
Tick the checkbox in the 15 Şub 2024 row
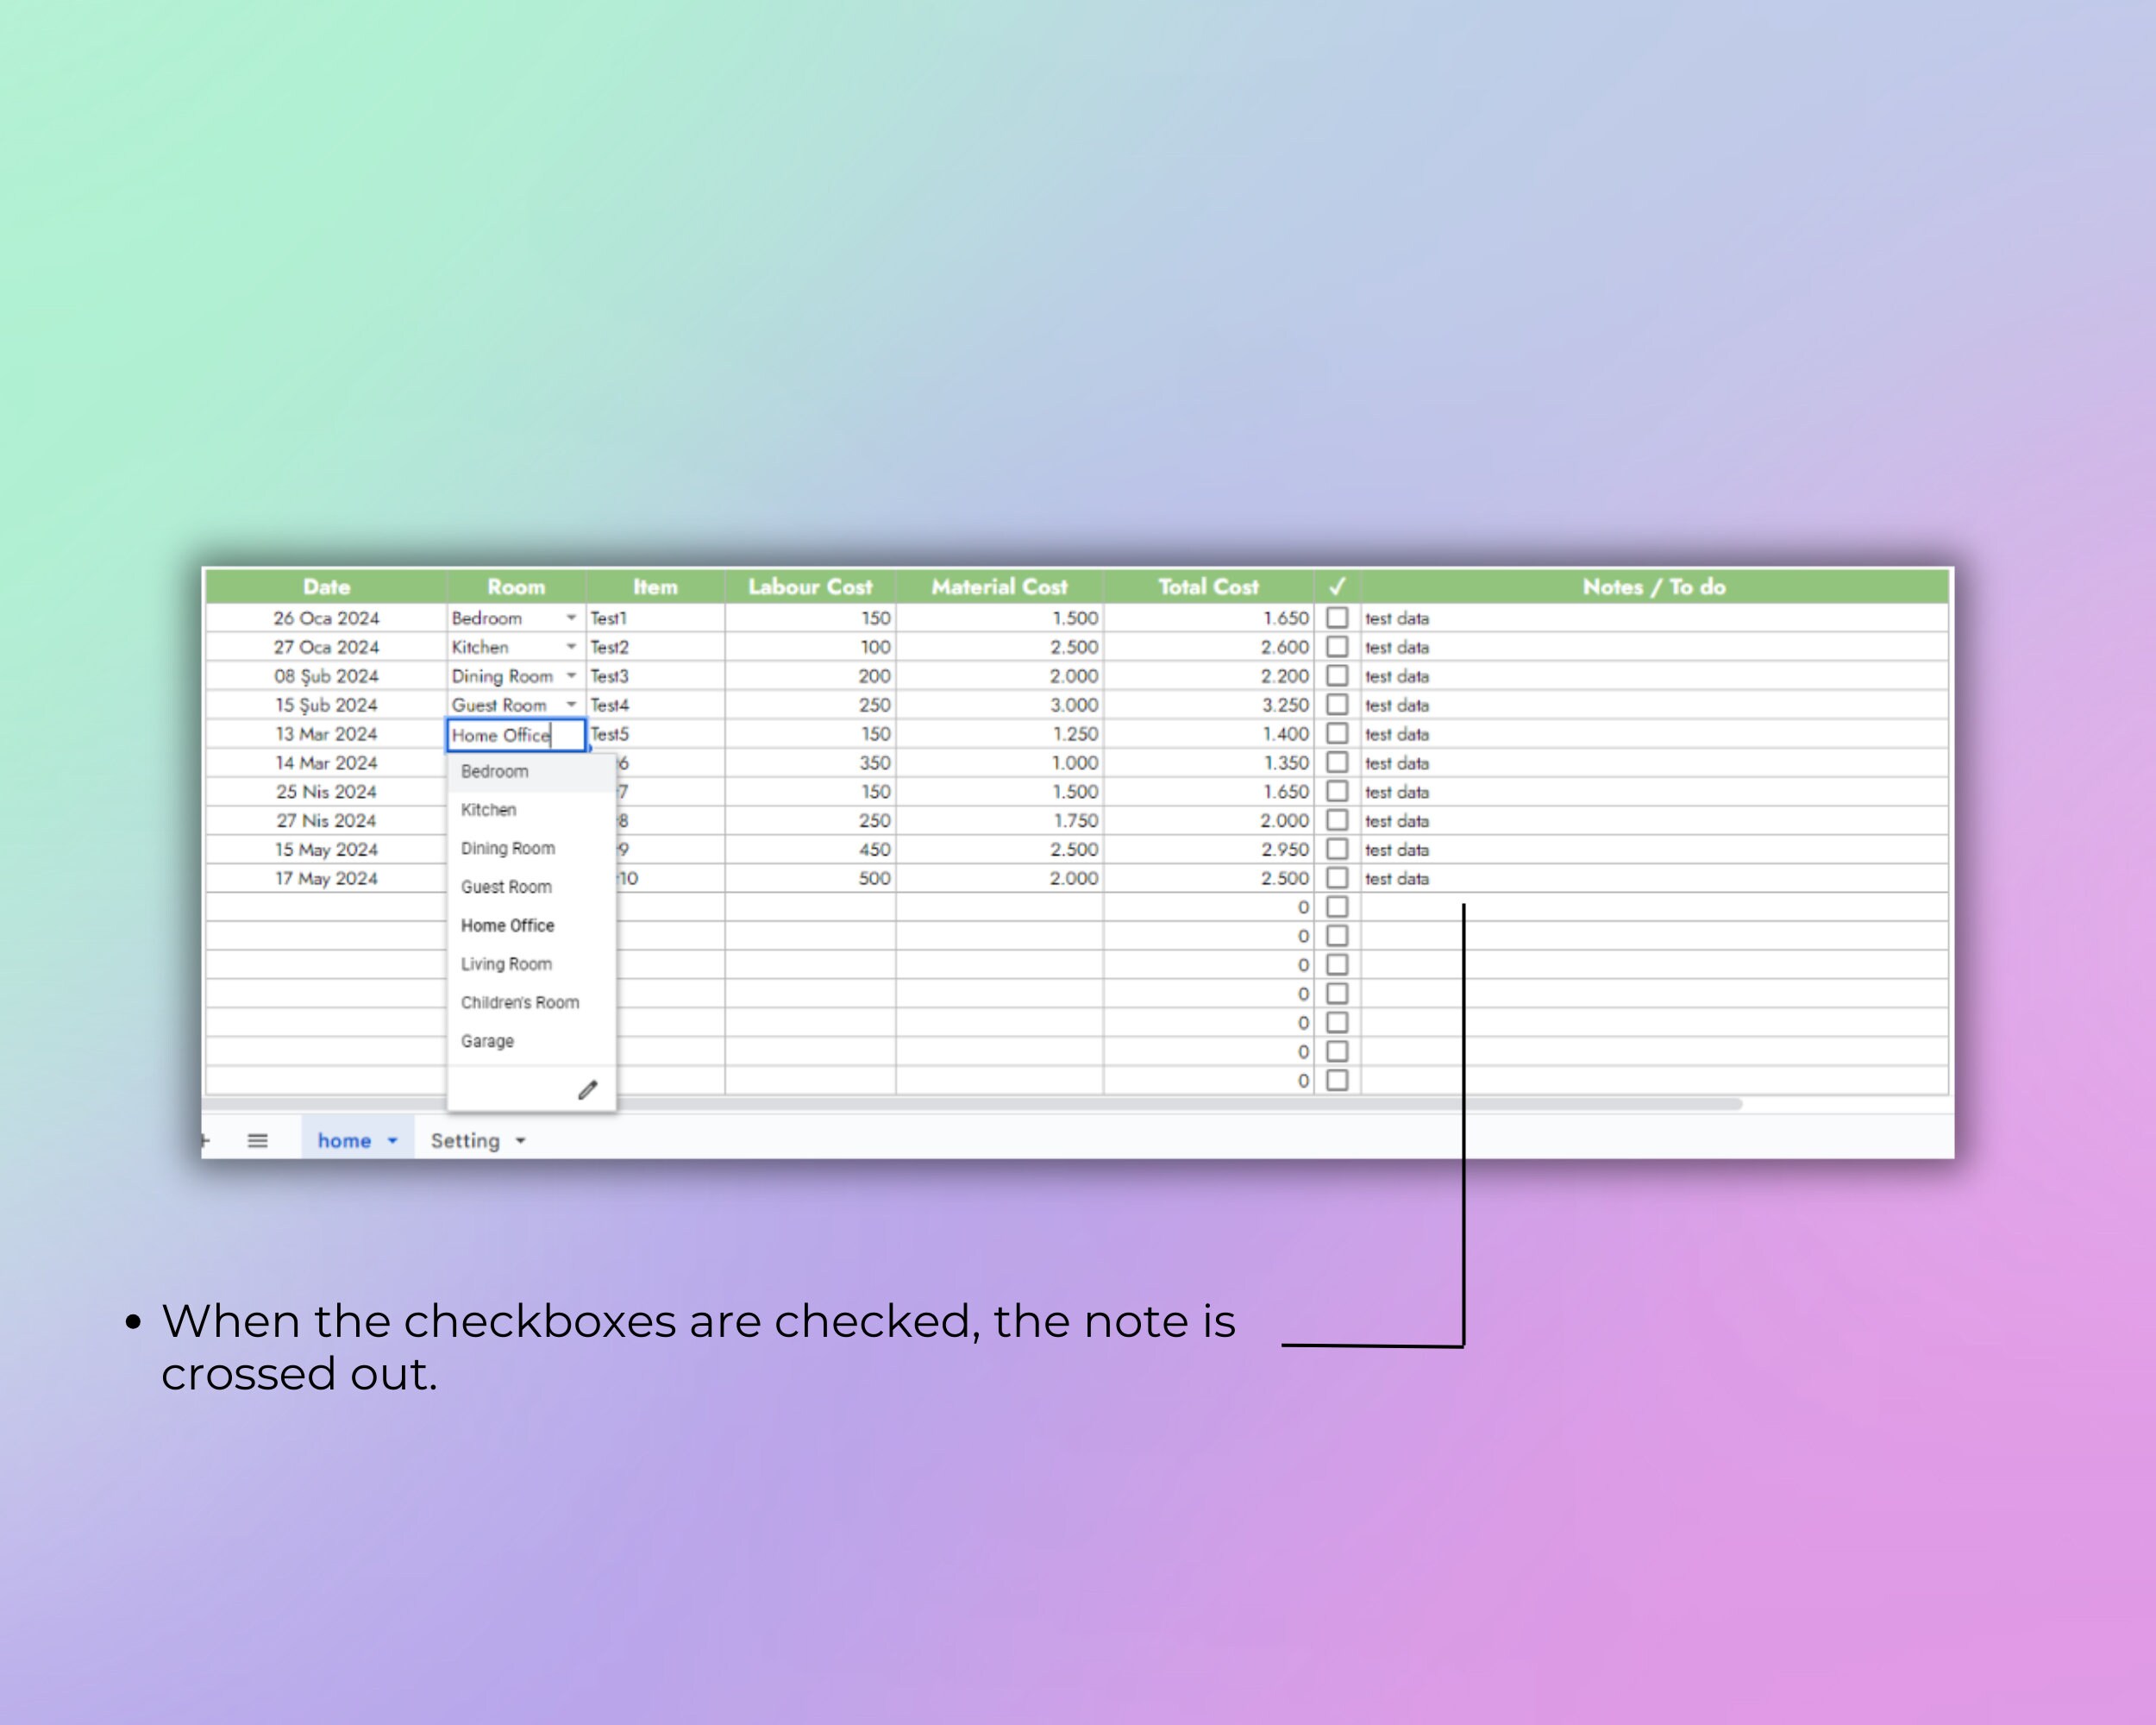coord(1337,705)
